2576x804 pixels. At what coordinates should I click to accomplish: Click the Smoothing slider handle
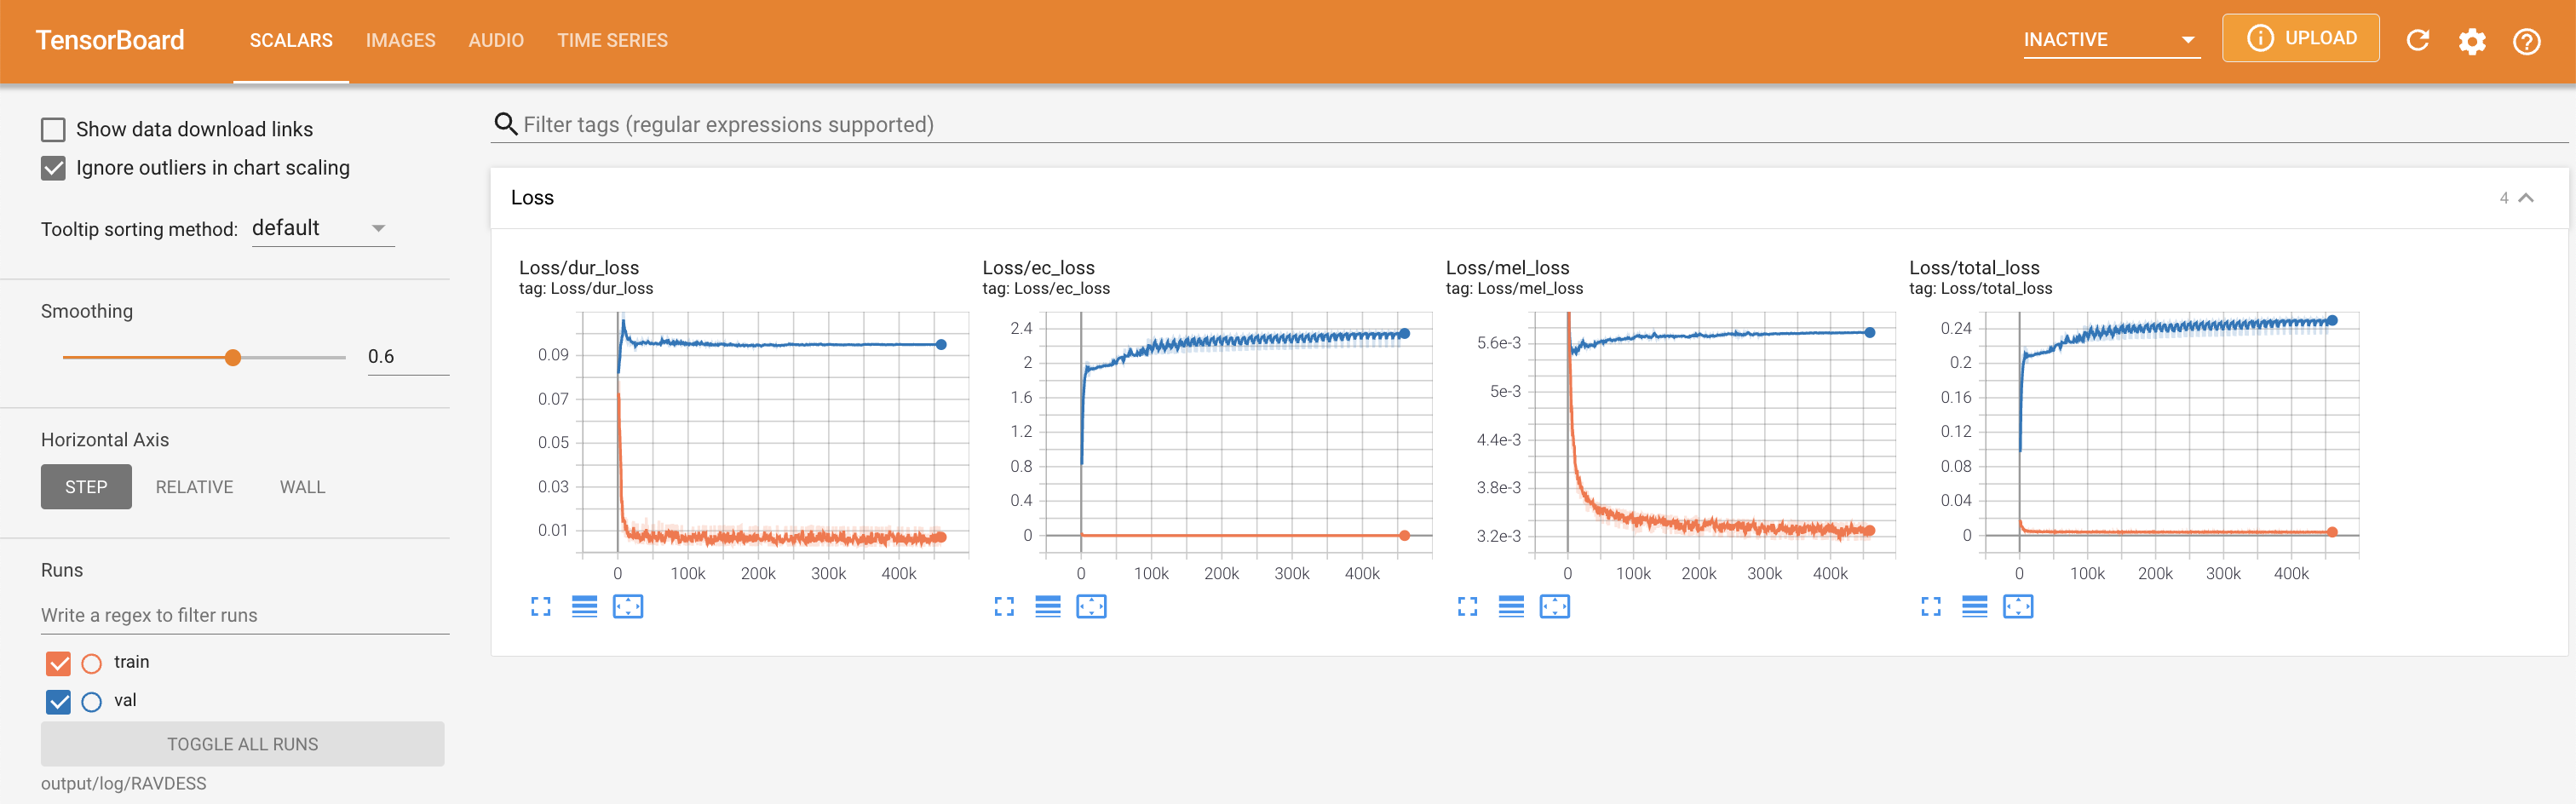tap(233, 357)
